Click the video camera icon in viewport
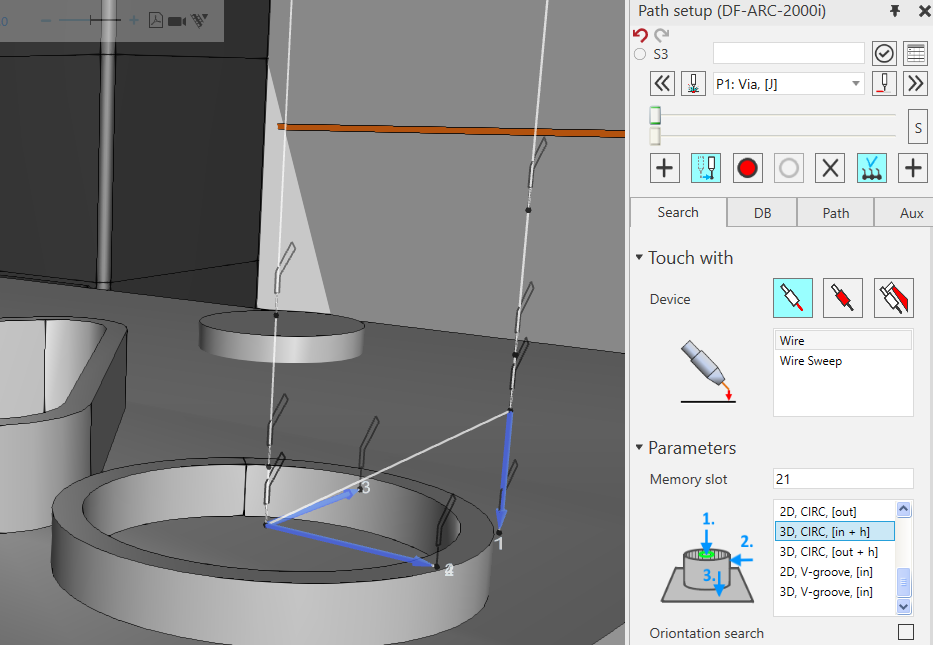This screenshot has width=933, height=645. [x=177, y=20]
